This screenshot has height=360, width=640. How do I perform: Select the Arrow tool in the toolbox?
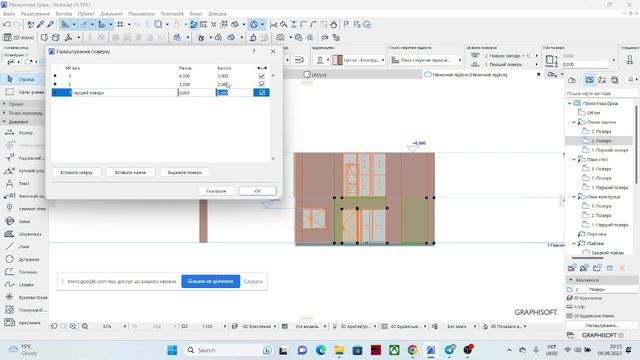tap(22, 79)
